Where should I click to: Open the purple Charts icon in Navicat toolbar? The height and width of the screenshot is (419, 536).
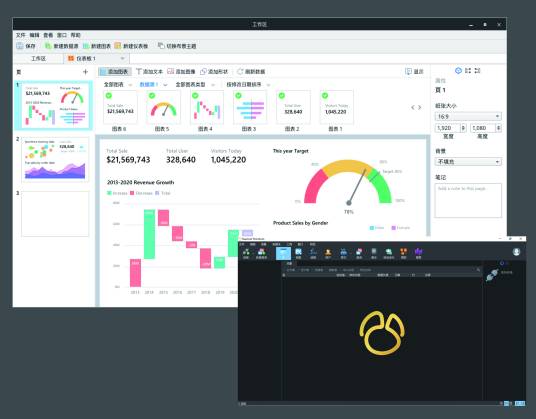point(418,253)
